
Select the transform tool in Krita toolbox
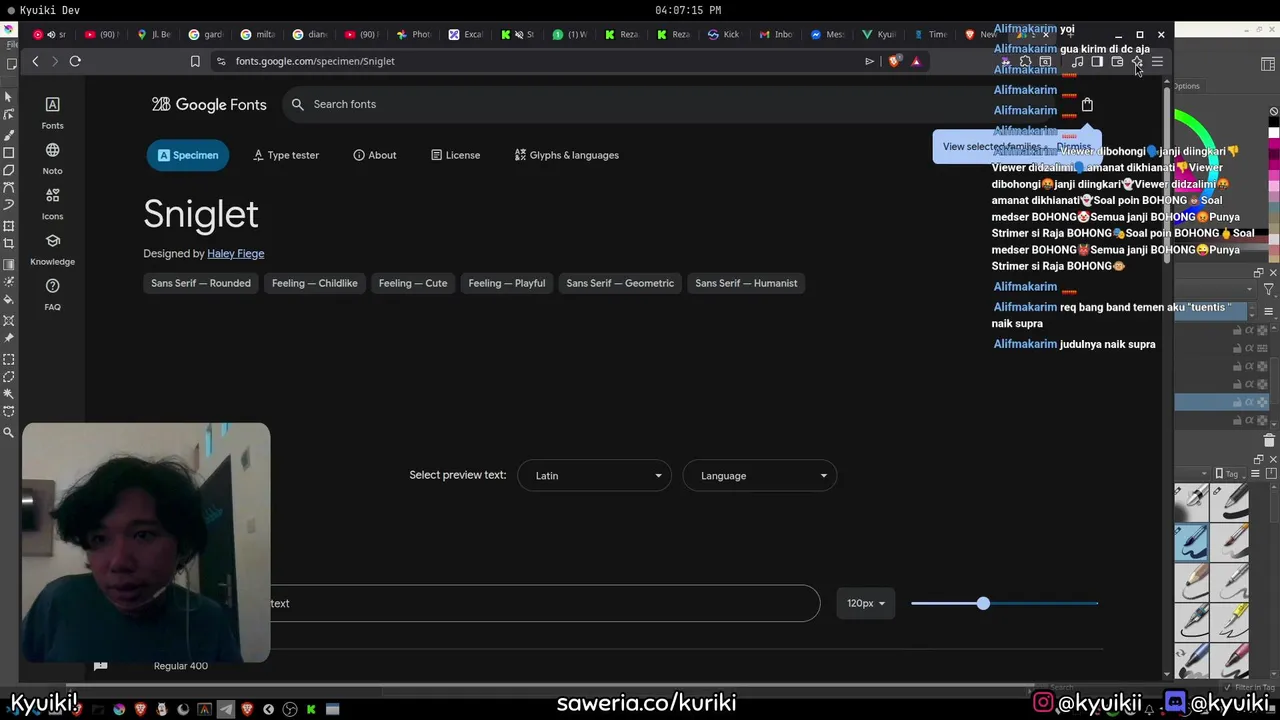[8, 226]
